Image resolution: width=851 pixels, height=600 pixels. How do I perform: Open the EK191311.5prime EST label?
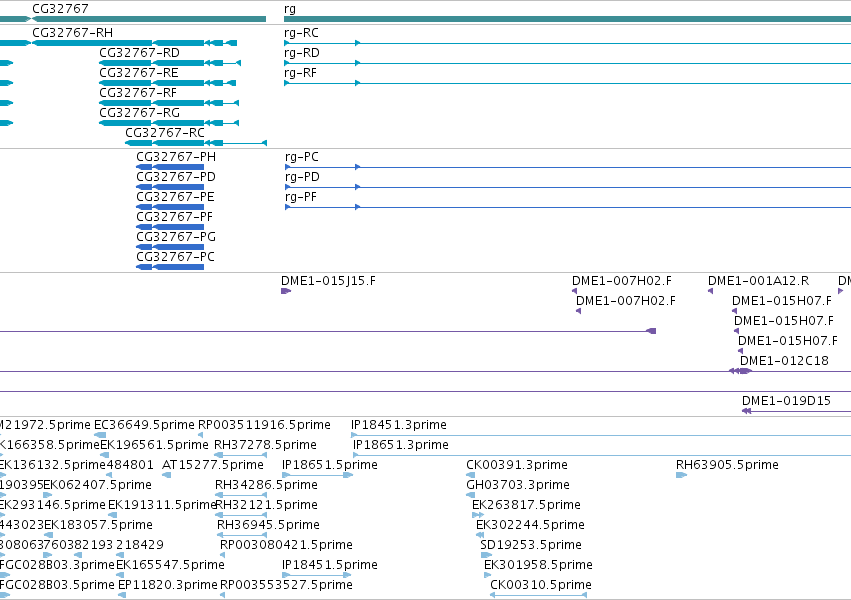(x=162, y=505)
